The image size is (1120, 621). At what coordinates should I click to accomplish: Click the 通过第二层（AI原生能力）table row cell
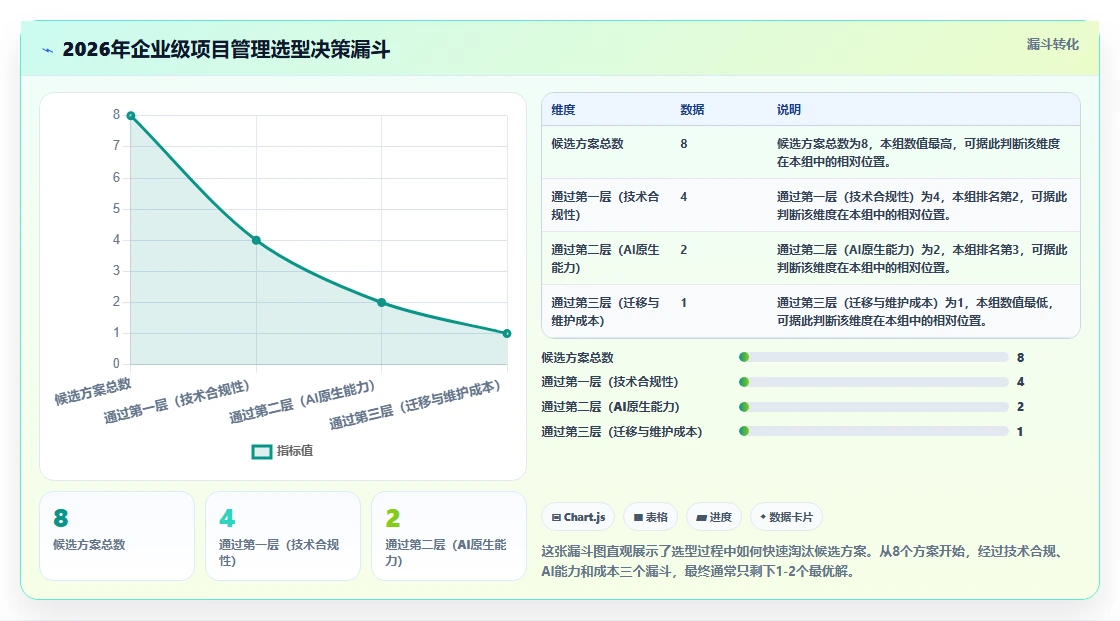(x=606, y=258)
